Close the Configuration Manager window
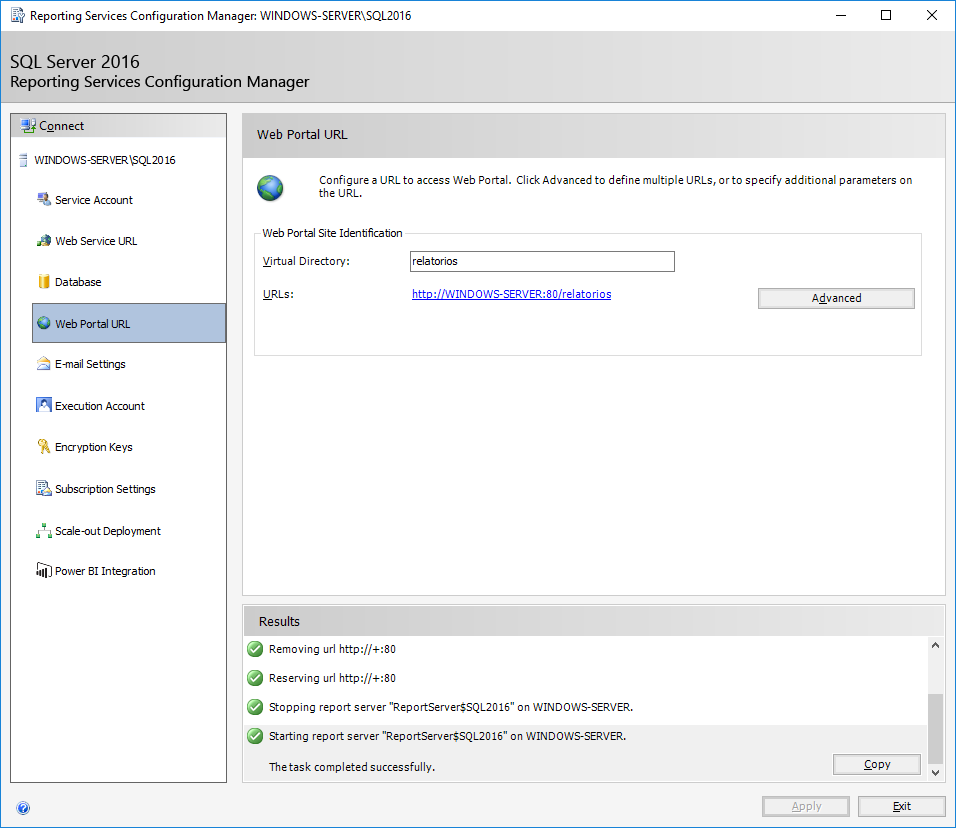This screenshot has height=828, width=956. point(932,15)
